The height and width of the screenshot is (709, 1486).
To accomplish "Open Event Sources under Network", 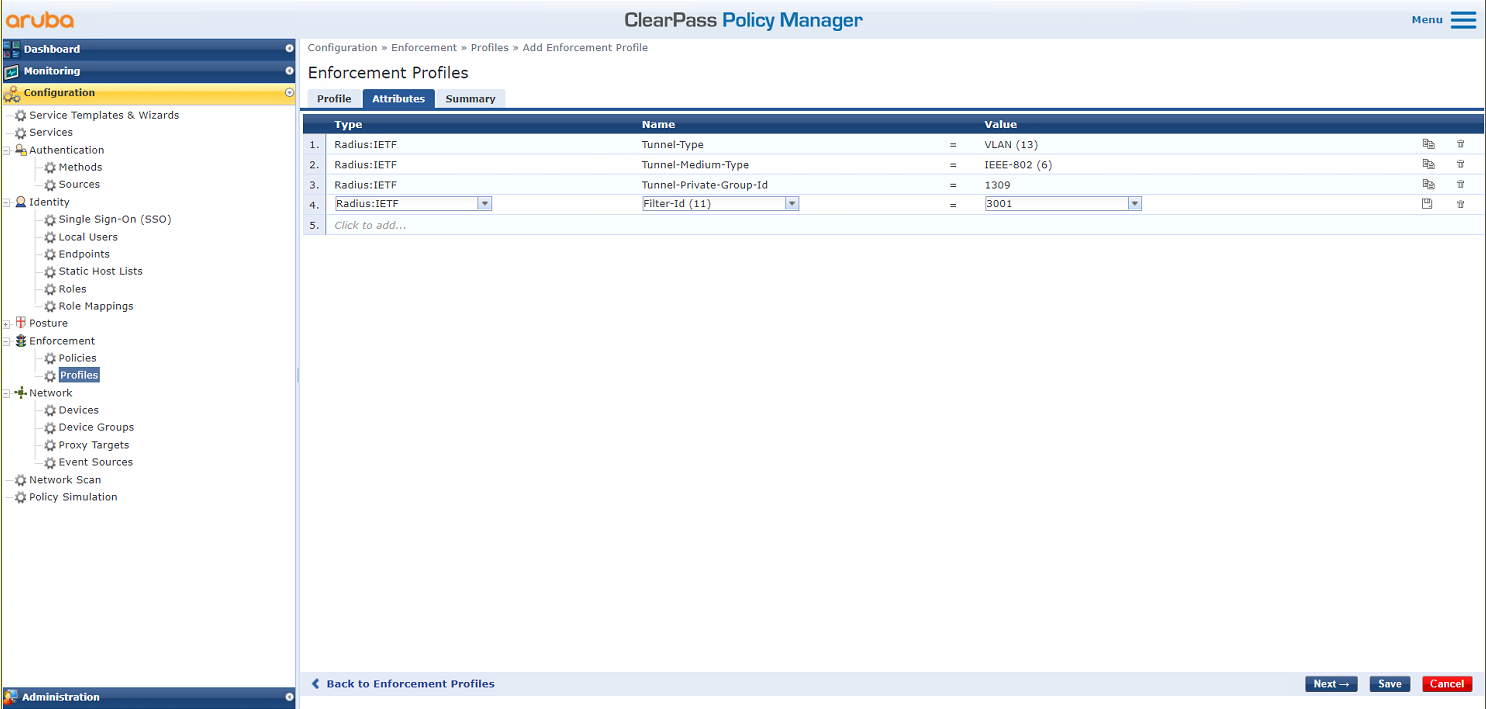I will point(96,462).
